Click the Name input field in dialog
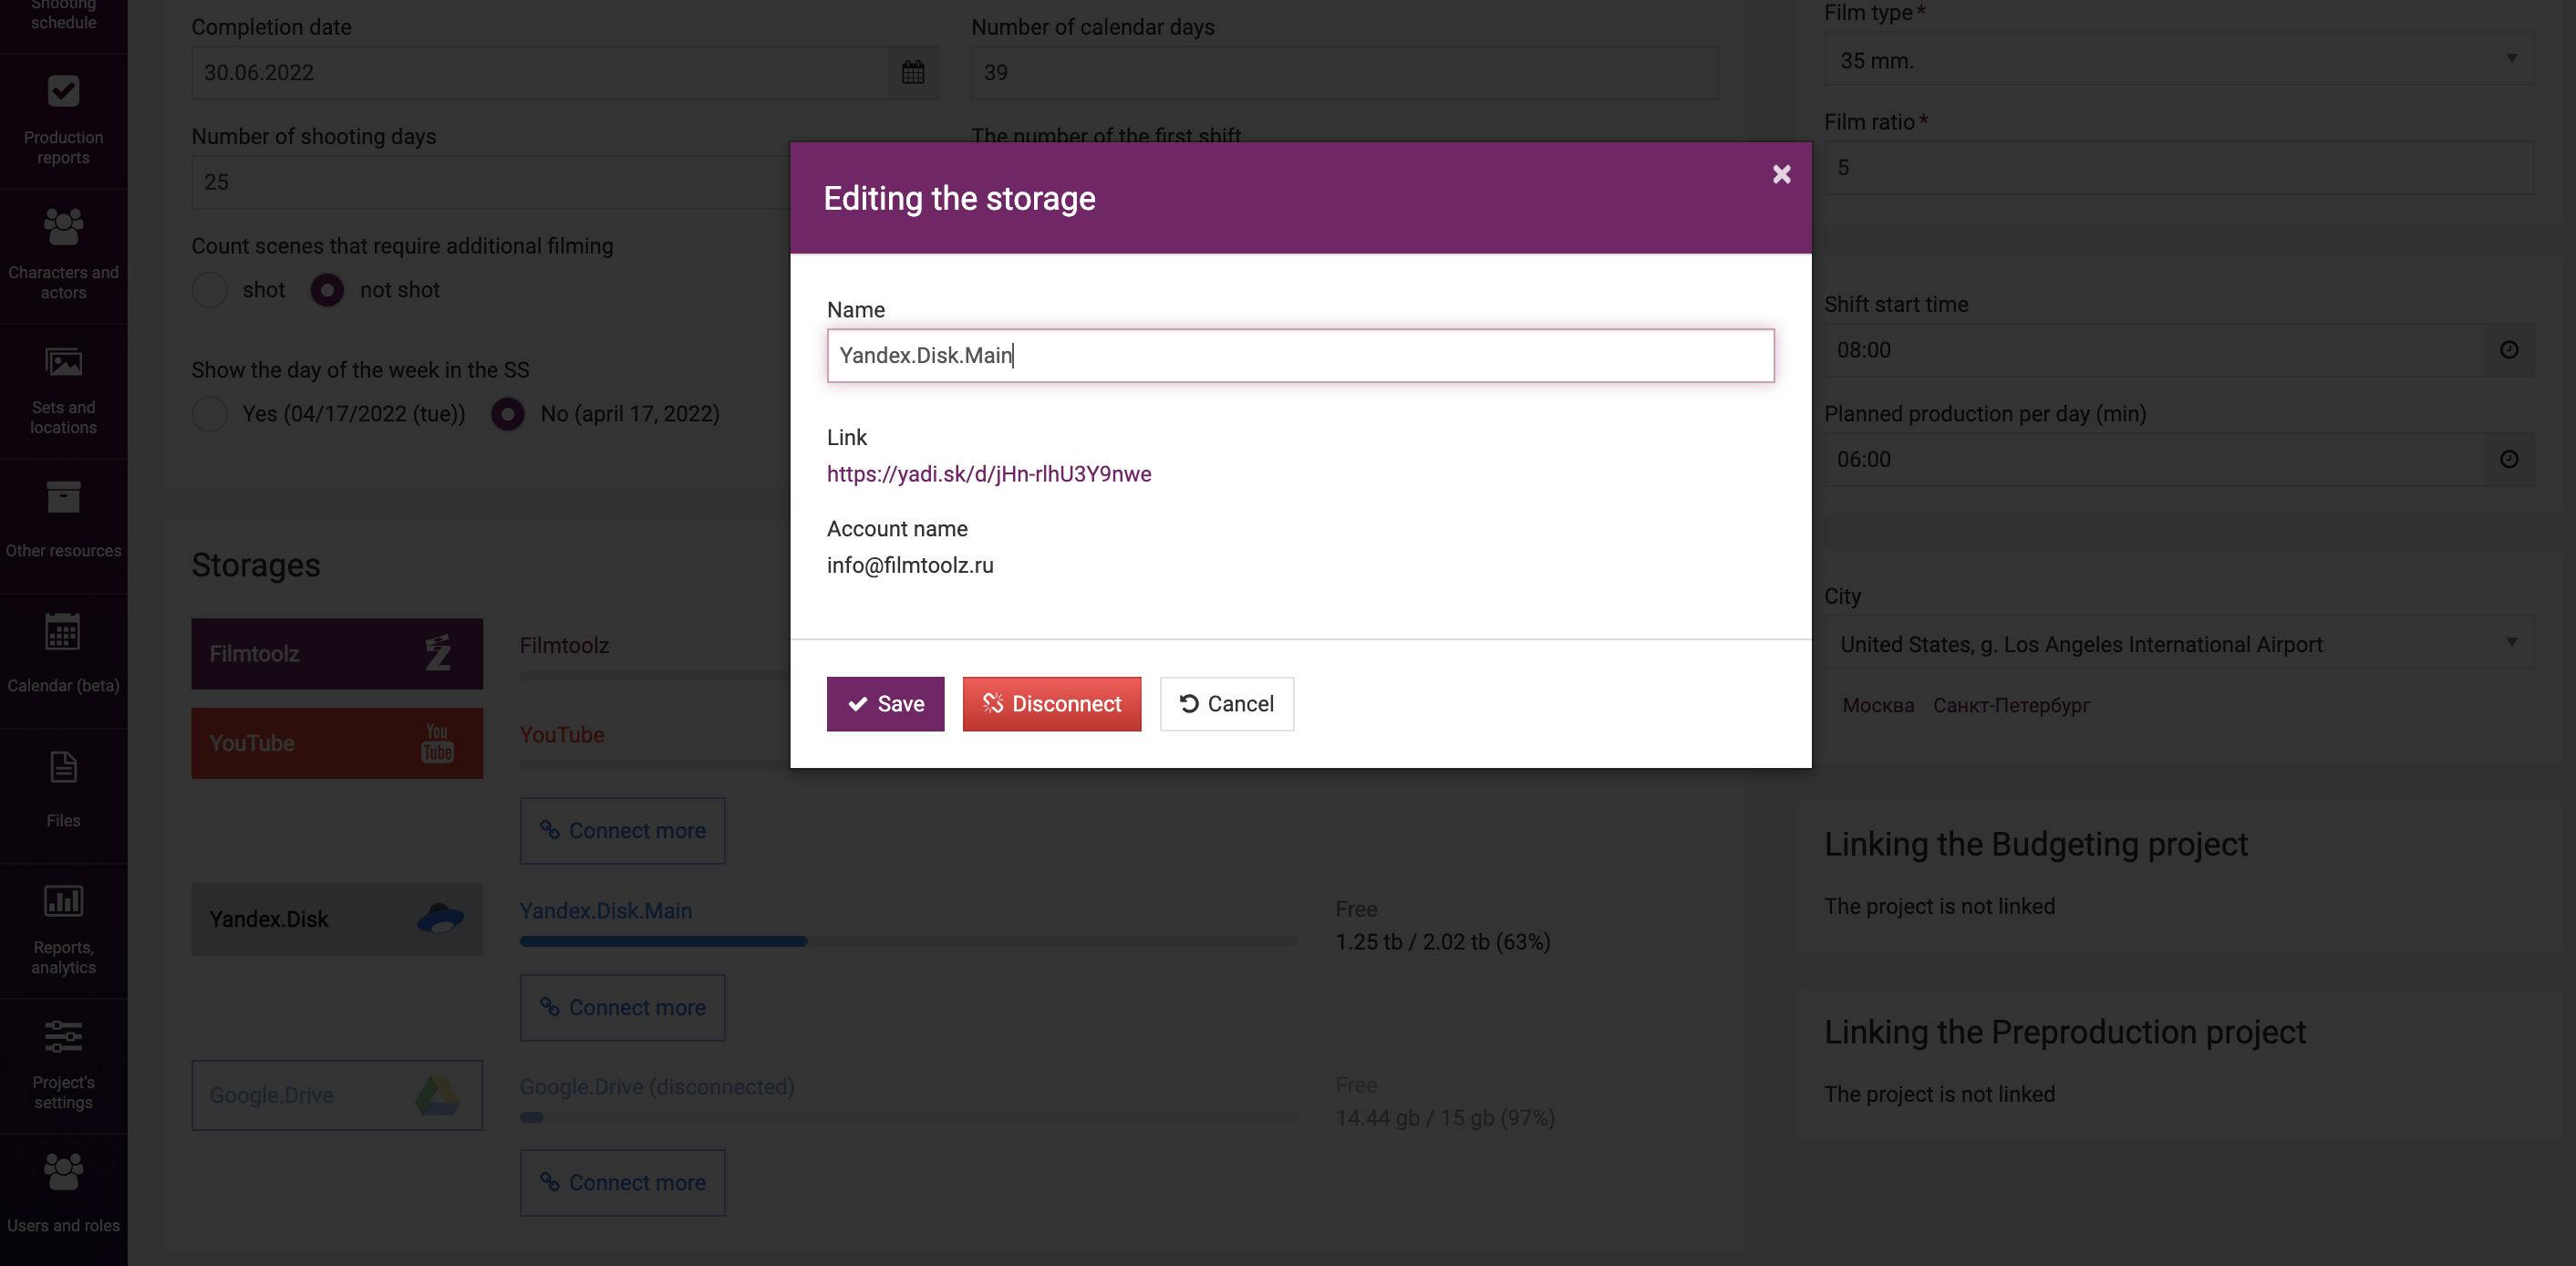Screen dimensions: 2576x1266 (1300, 355)
